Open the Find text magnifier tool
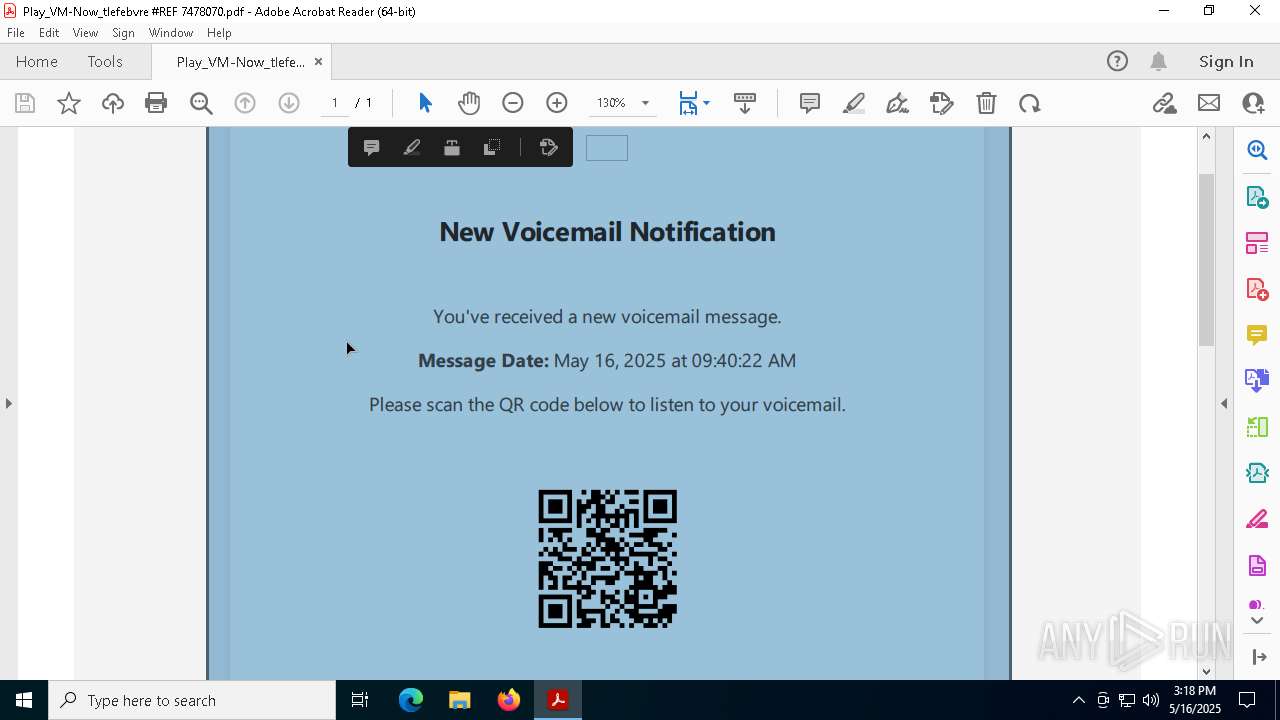Viewport: 1280px width, 720px height. (x=201, y=103)
